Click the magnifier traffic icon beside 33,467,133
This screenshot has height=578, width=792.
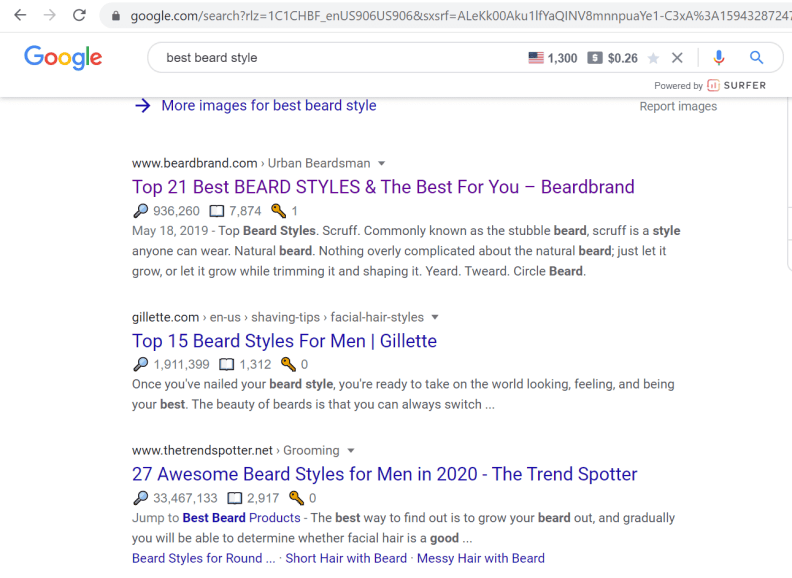tap(140, 498)
